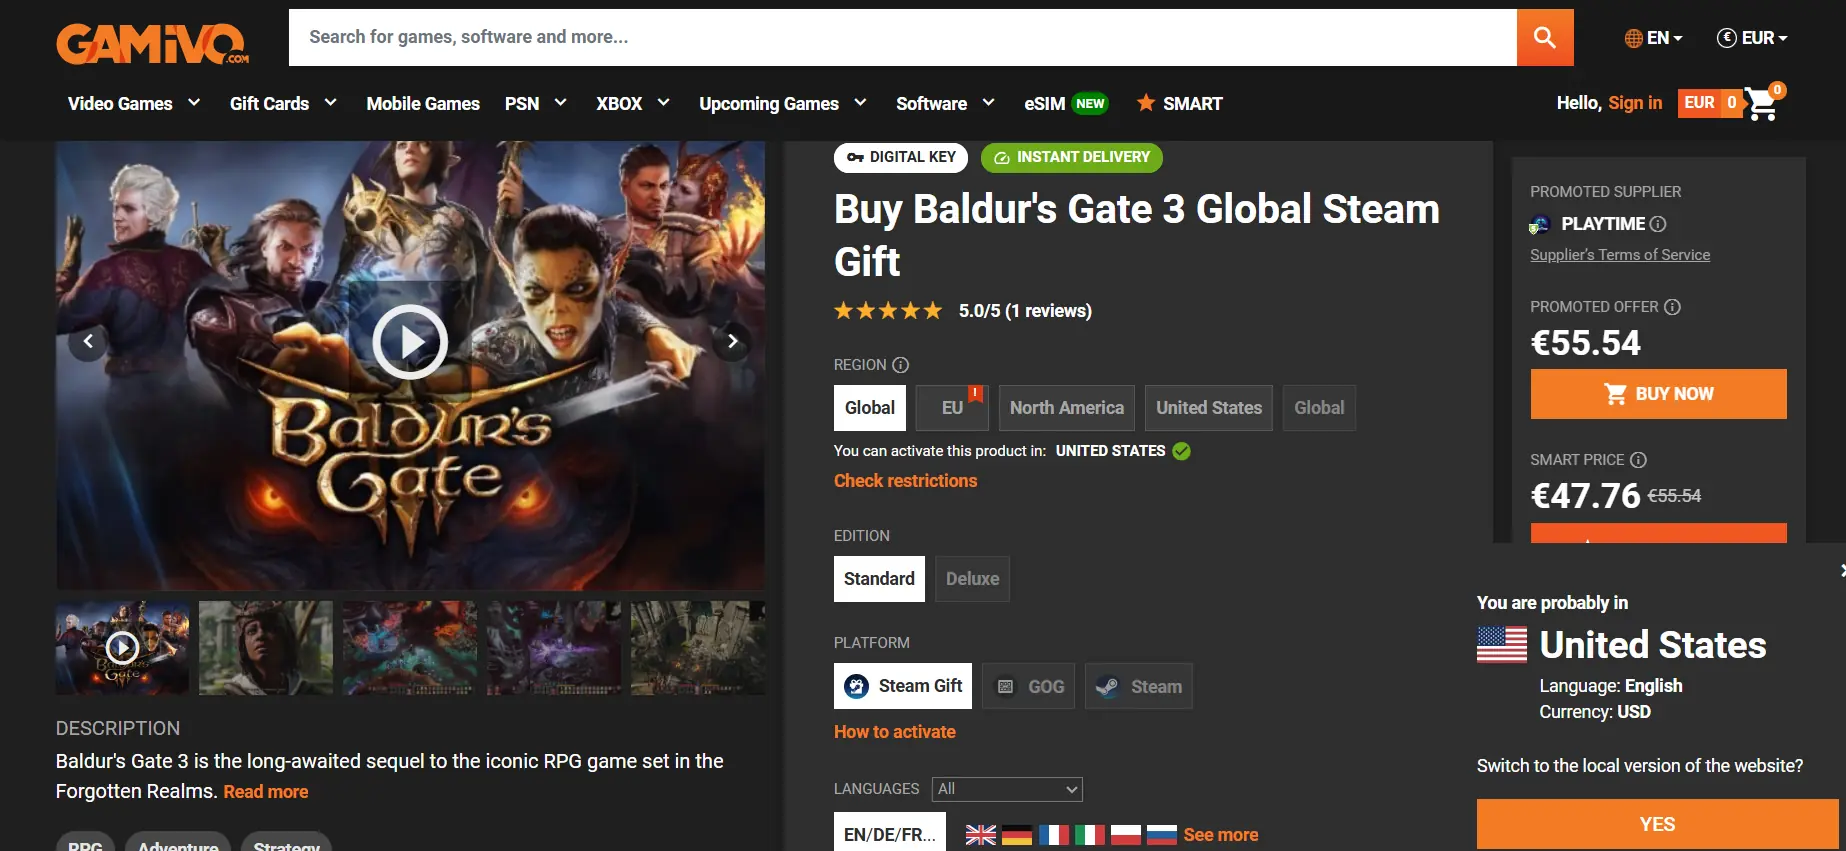The height and width of the screenshot is (851, 1846).
Task: Expand the Video Games menu chevron
Action: pos(194,103)
